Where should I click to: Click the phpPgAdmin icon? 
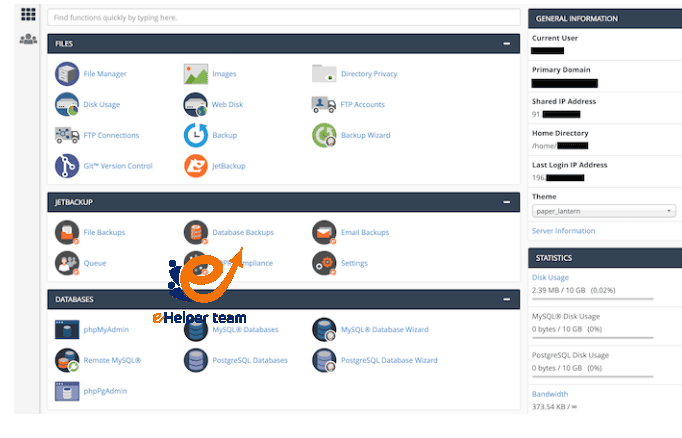(x=67, y=391)
